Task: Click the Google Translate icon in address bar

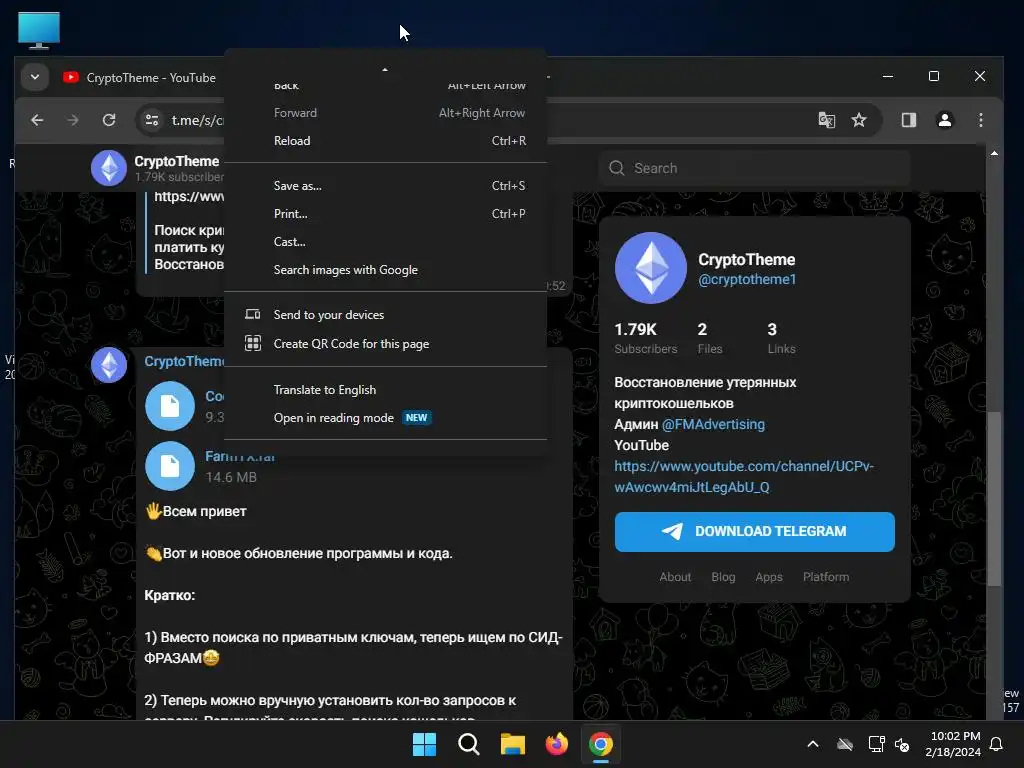Action: pos(826,120)
